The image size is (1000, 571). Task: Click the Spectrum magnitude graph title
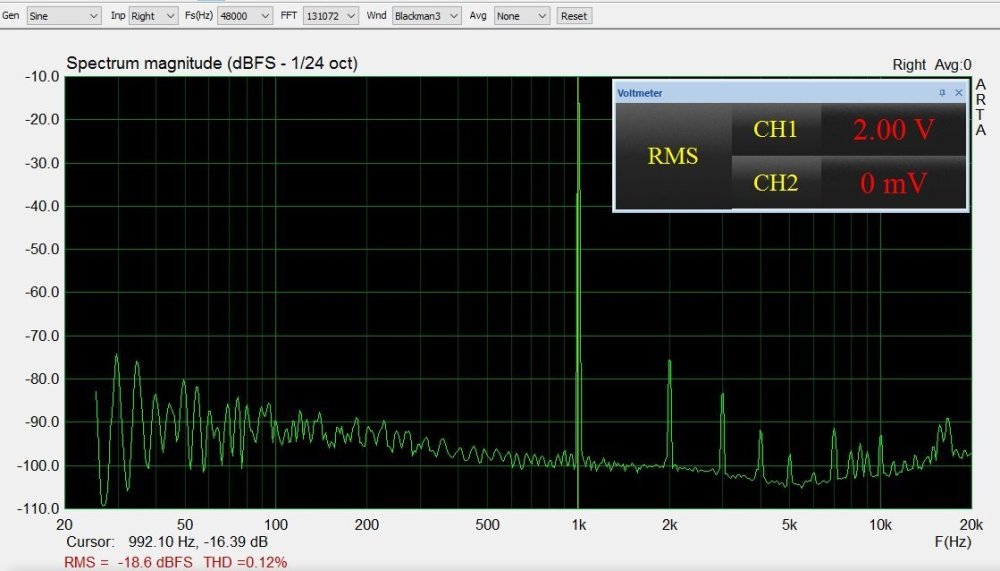pos(212,64)
